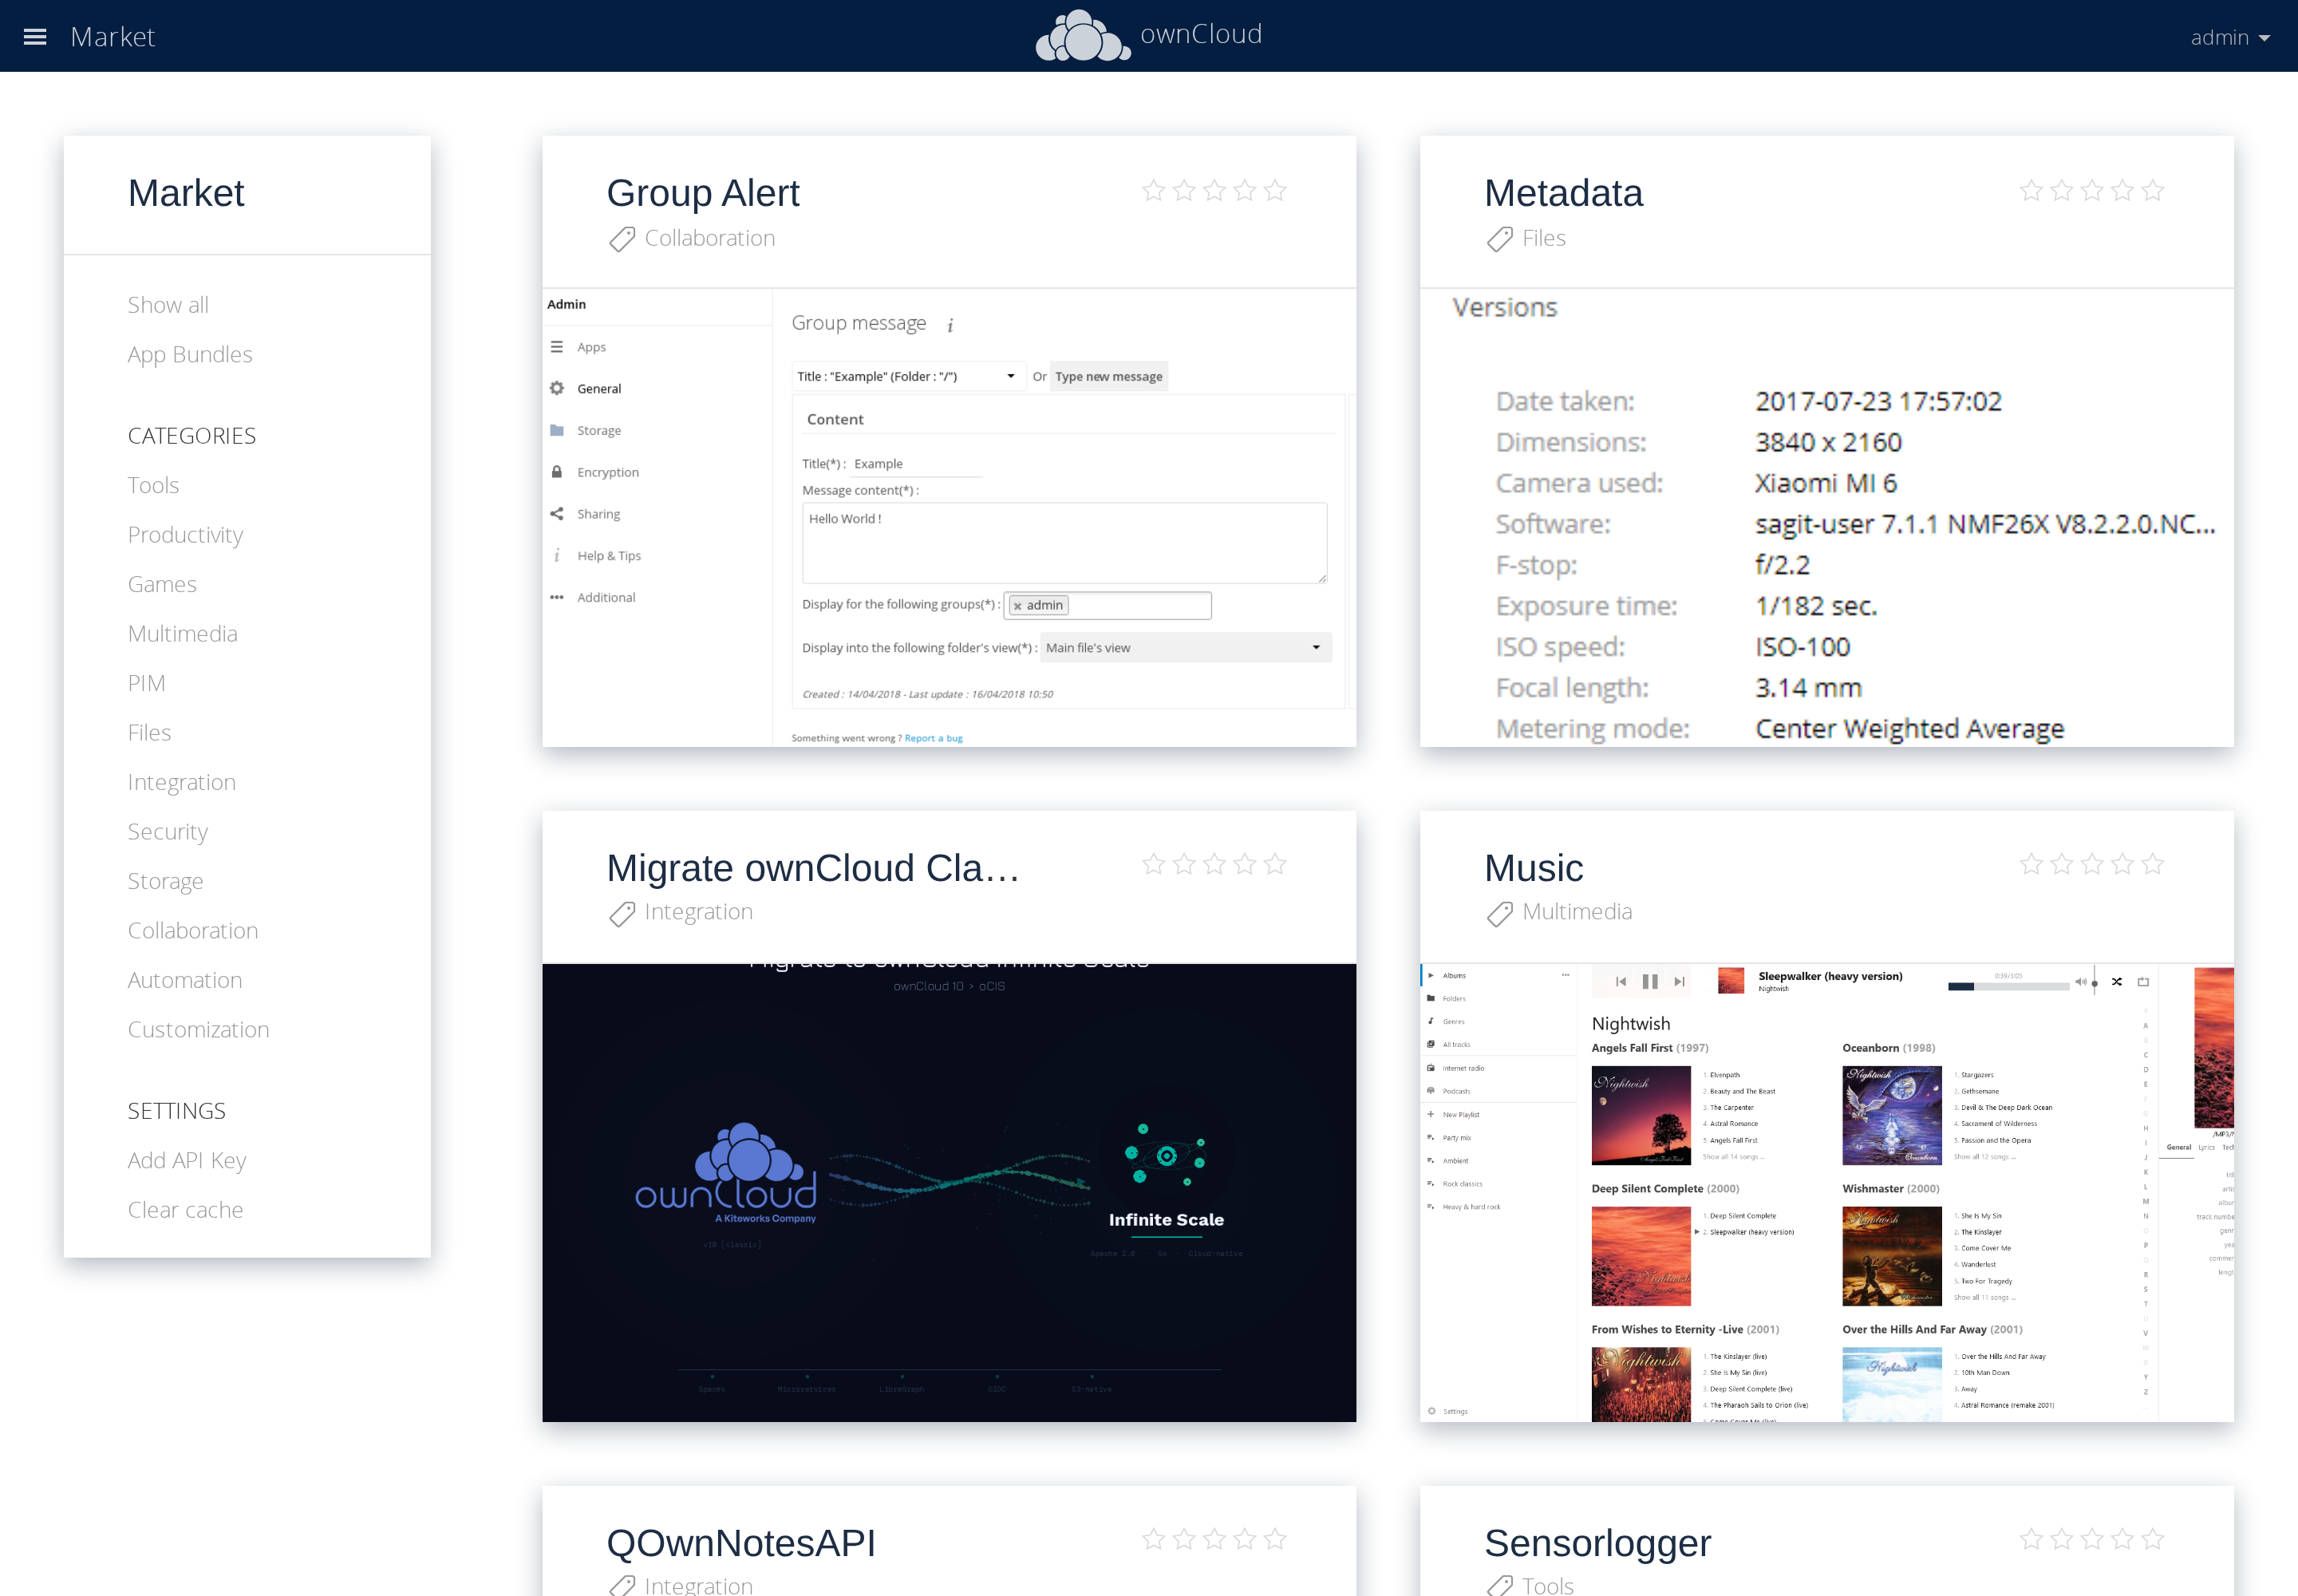
Task: Filter by Automation category
Action: (x=185, y=980)
